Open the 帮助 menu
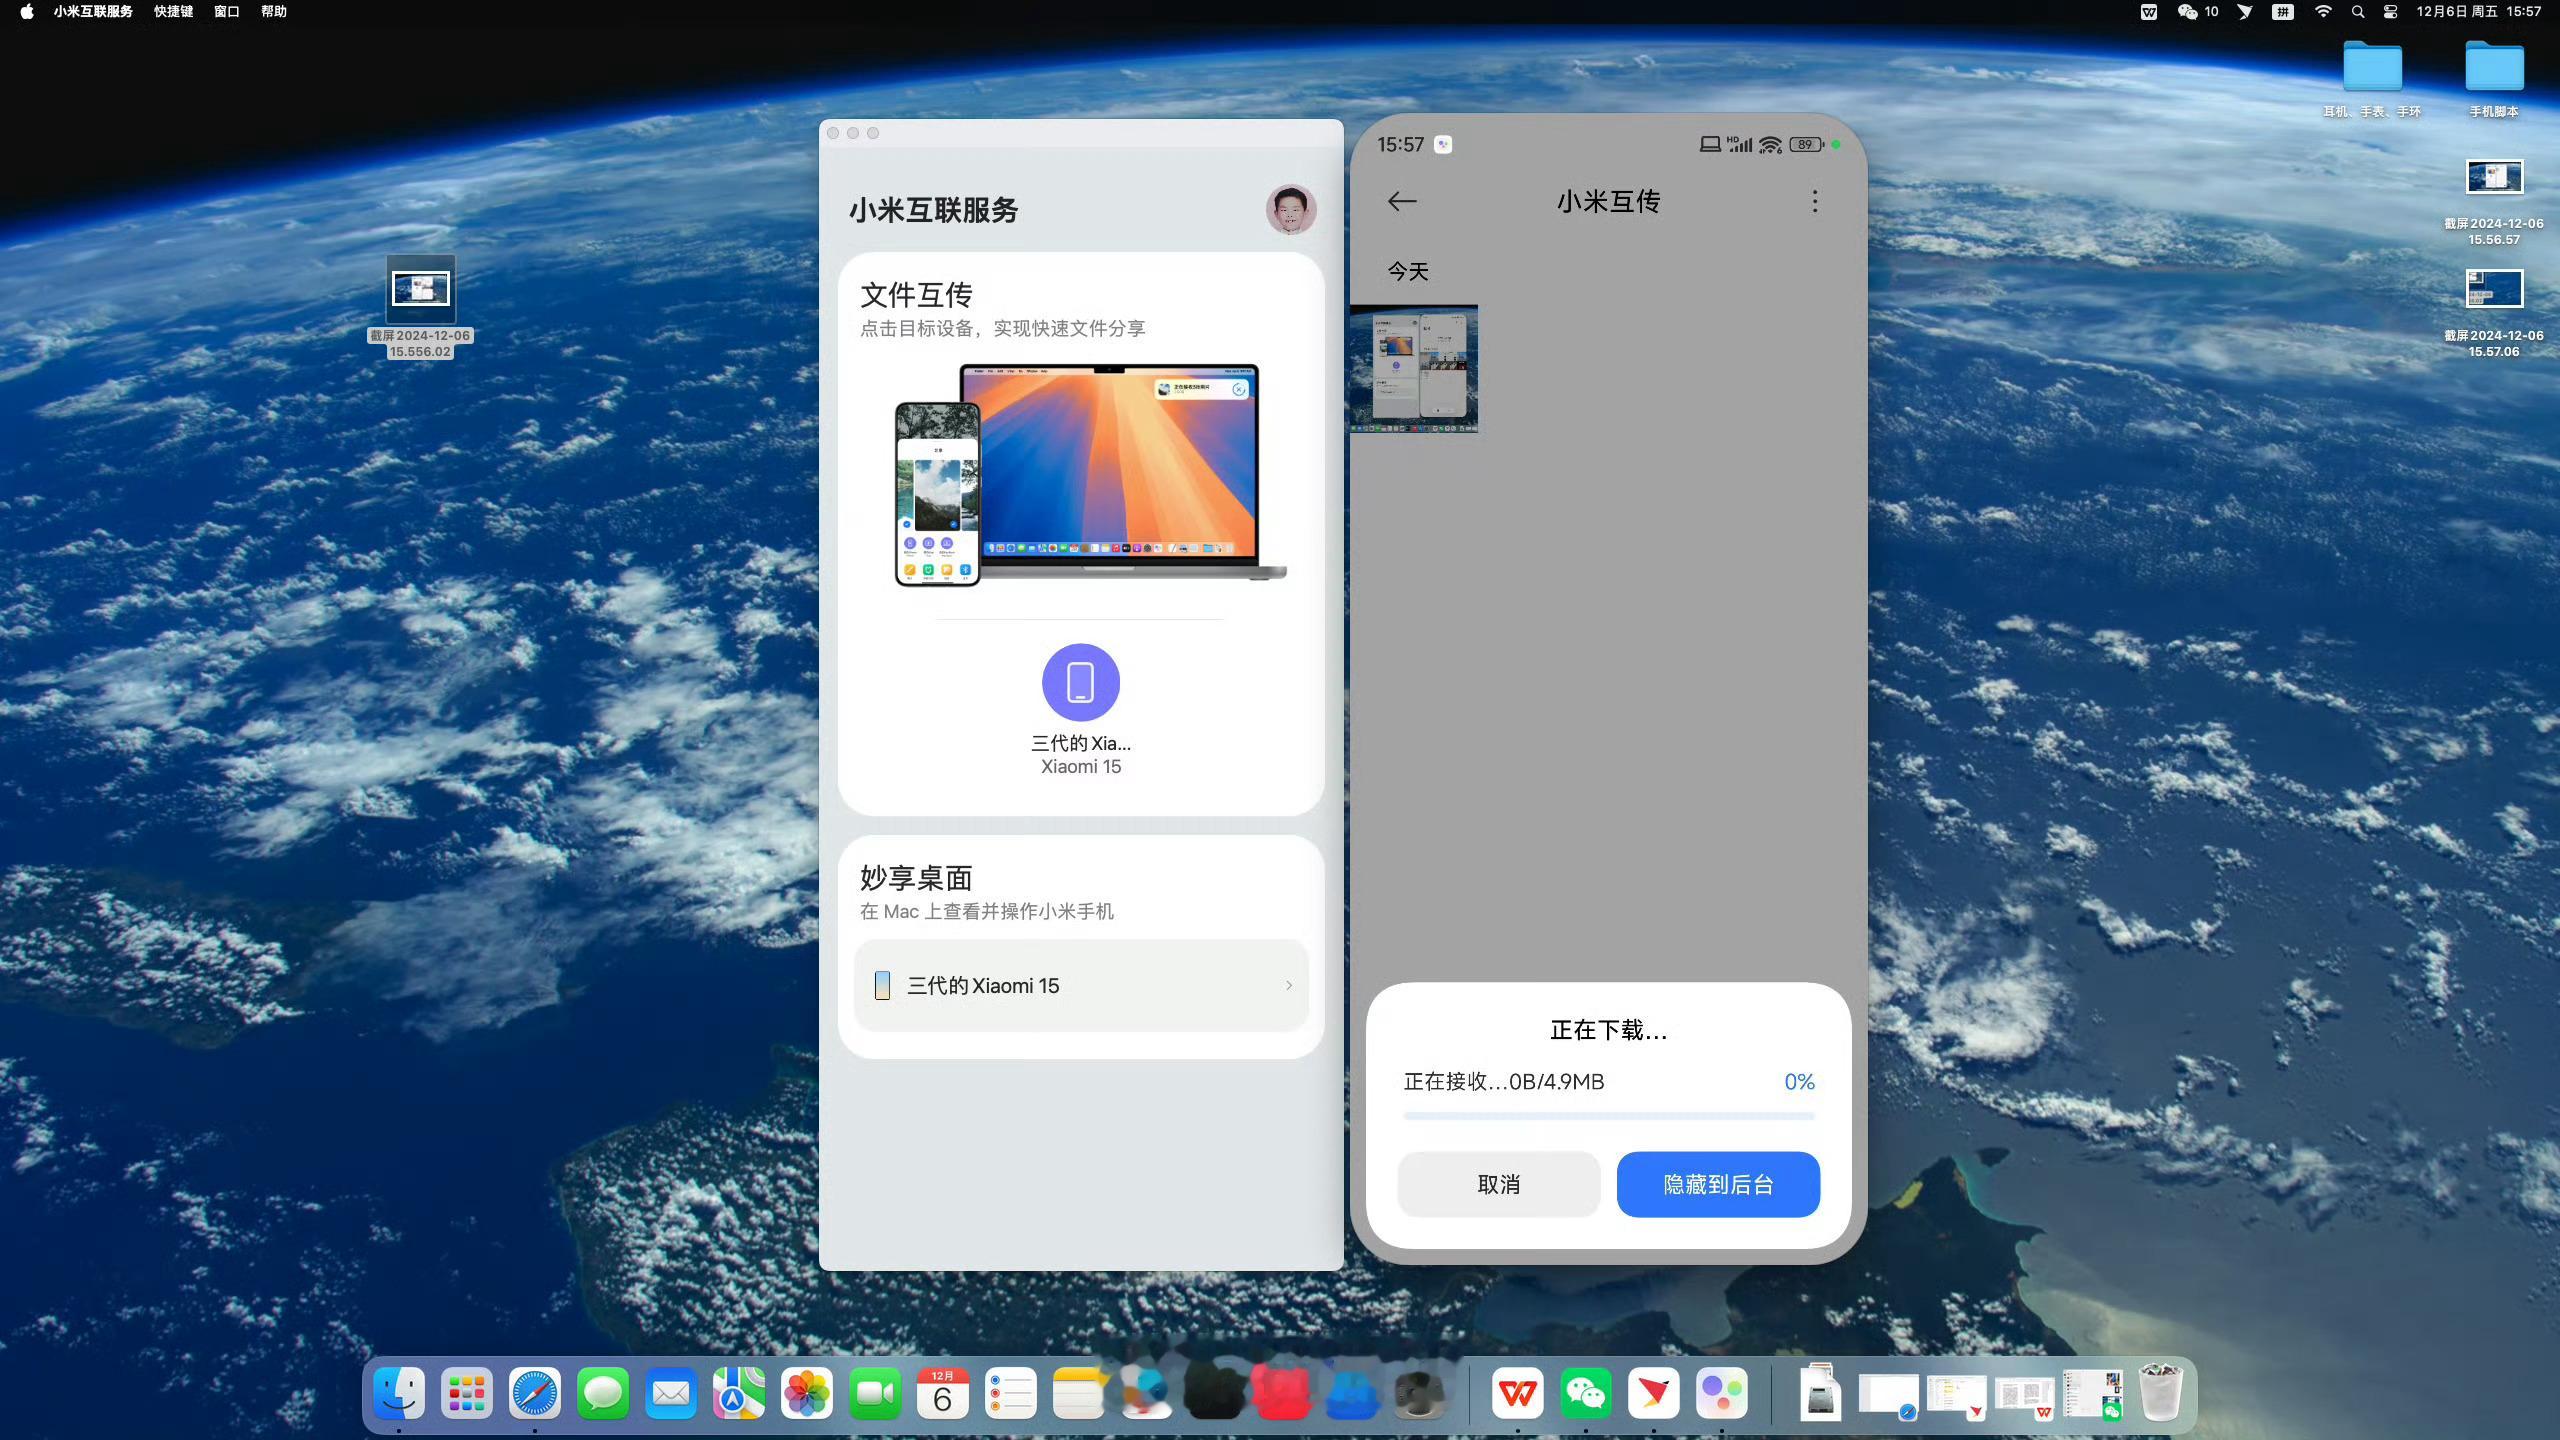Screen dimensions: 2560x1440 (274, 12)
